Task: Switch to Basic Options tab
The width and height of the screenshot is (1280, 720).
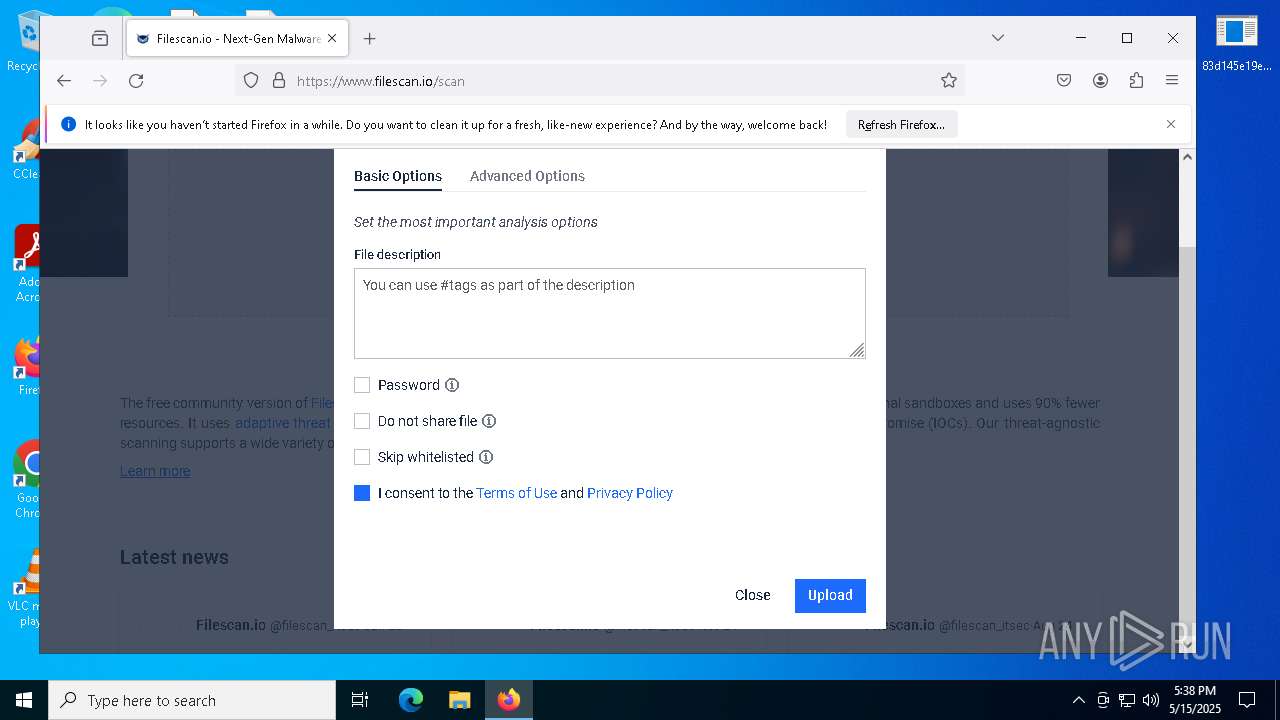Action: [x=398, y=176]
